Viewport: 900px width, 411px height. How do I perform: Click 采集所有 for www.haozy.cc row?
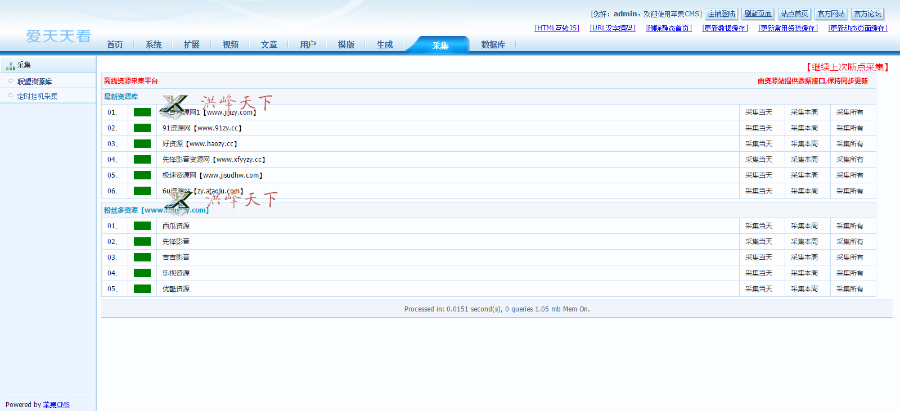tap(849, 144)
